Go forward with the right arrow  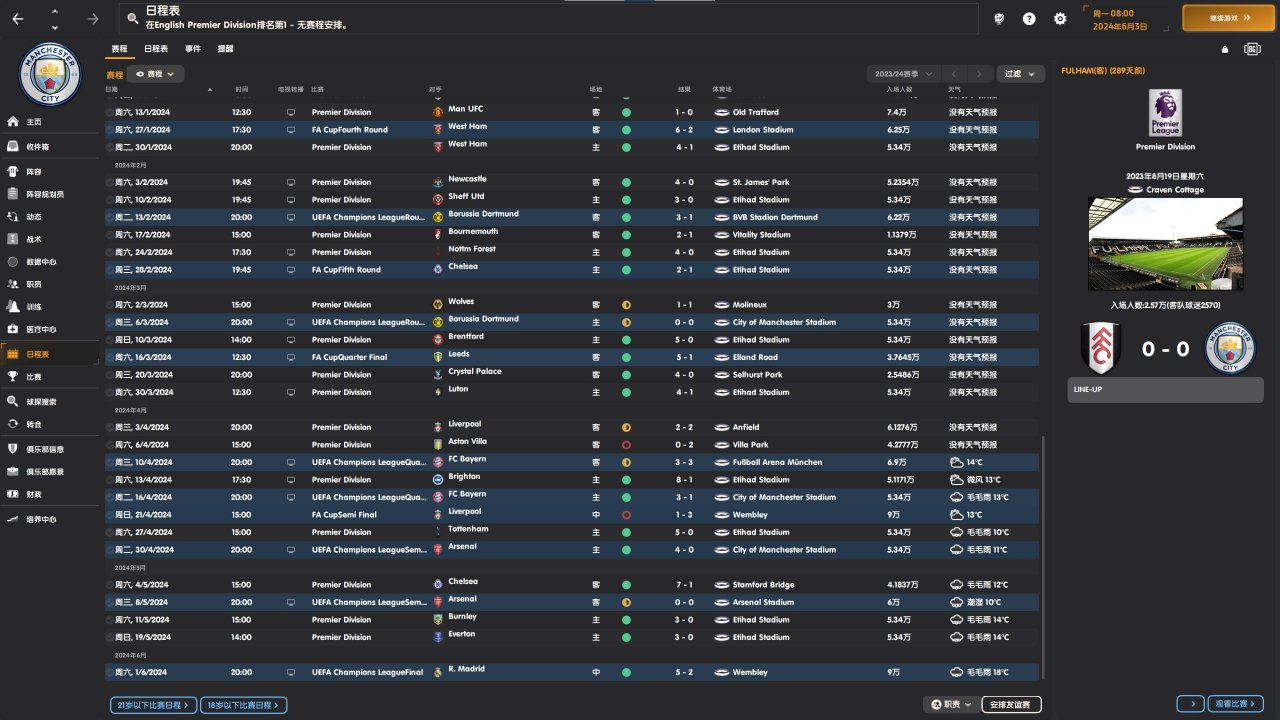pos(93,19)
